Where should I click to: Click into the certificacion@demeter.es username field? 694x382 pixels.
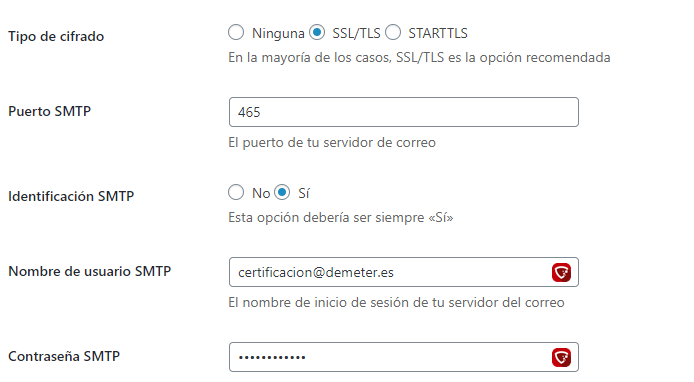point(404,272)
